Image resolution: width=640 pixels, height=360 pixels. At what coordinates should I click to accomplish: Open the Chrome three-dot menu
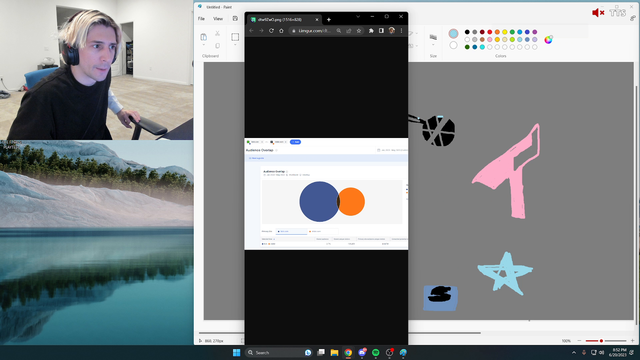[x=402, y=31]
